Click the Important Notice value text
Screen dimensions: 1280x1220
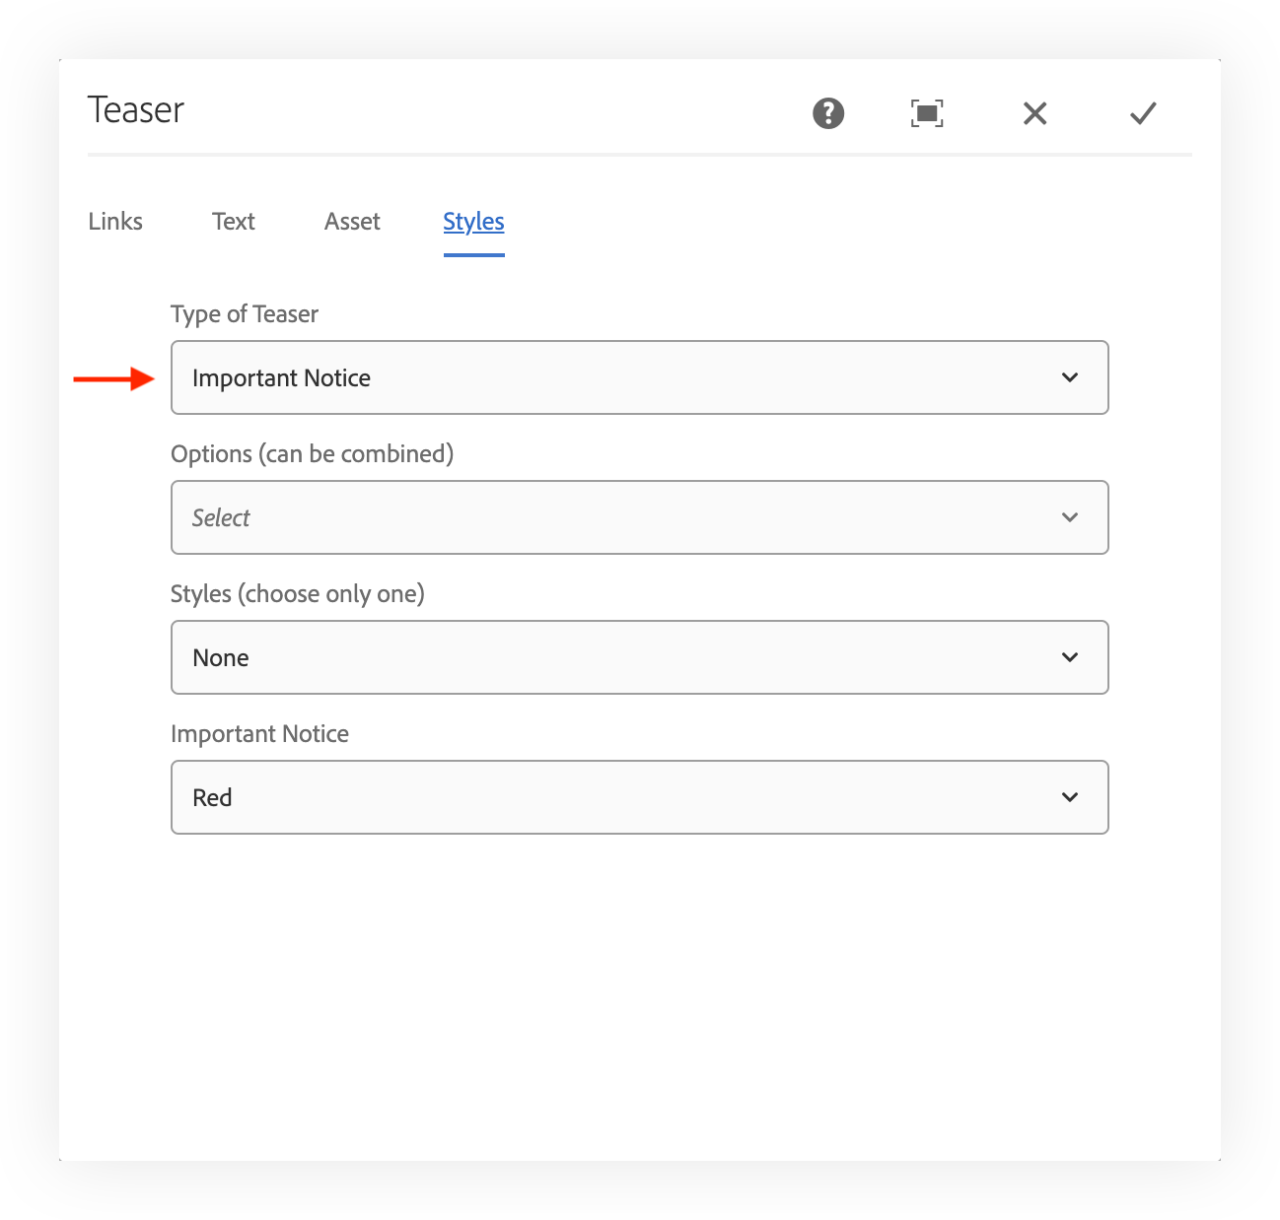pyautogui.click(x=282, y=378)
